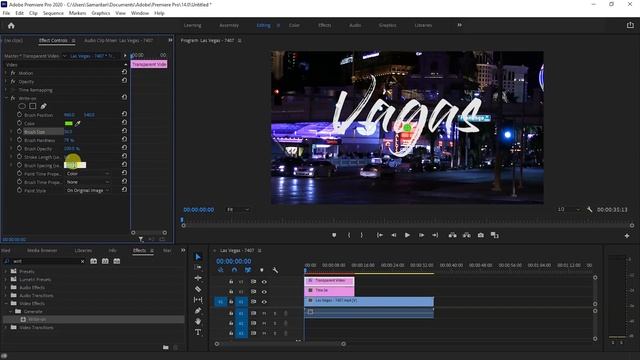Open the program monitor Fit zoom dropdown
The image size is (640, 360).
(x=238, y=209)
